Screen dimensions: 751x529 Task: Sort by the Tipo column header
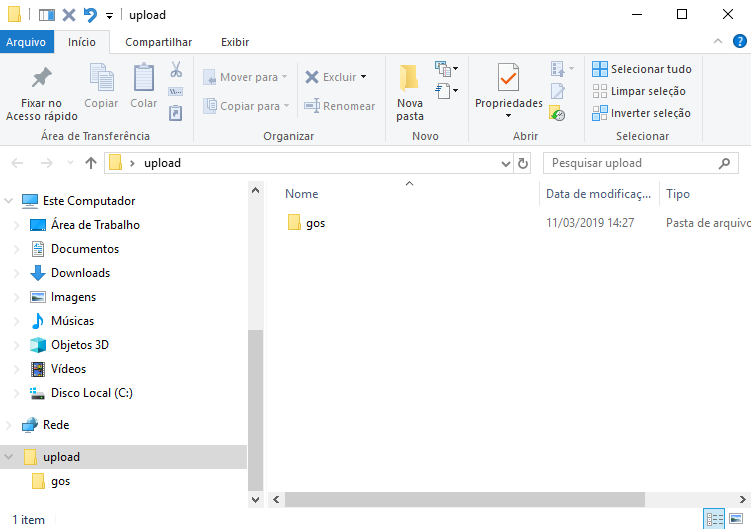[x=678, y=194]
